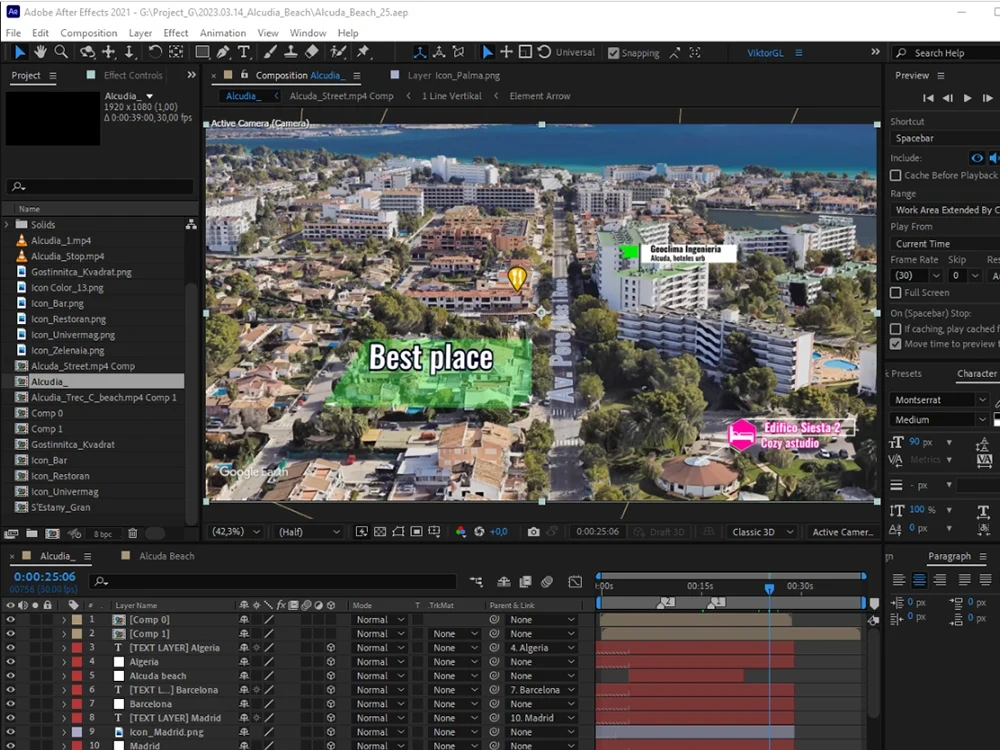Select the Pen tool
1000x750 pixels.
point(223,52)
